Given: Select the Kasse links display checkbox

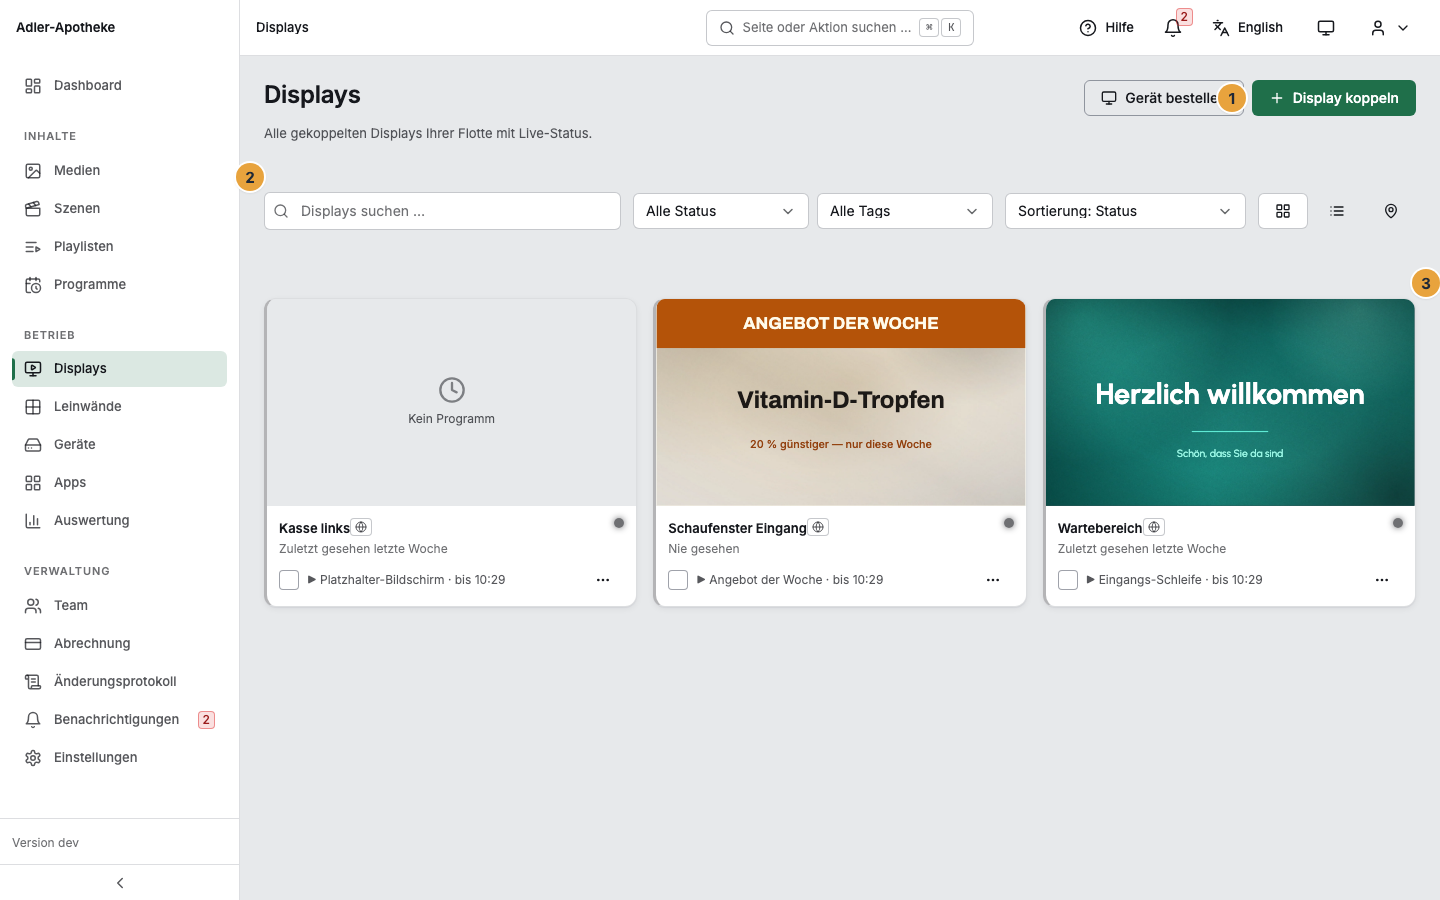Looking at the screenshot, I should tap(289, 580).
